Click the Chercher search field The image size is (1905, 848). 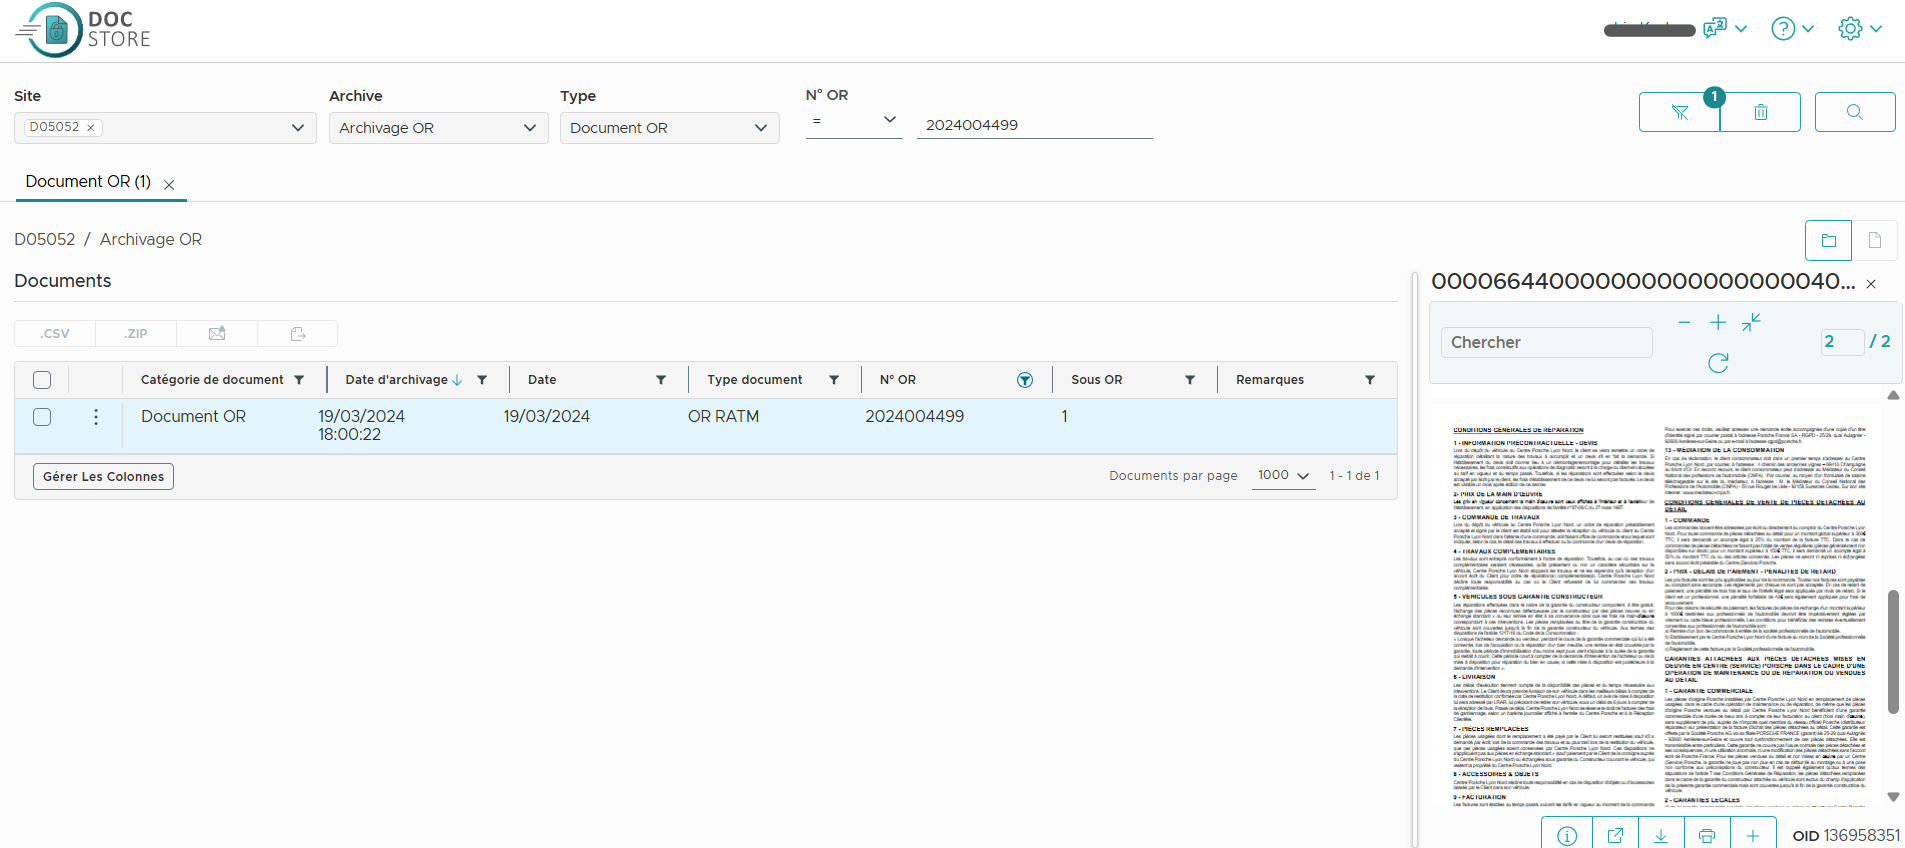pos(1546,342)
